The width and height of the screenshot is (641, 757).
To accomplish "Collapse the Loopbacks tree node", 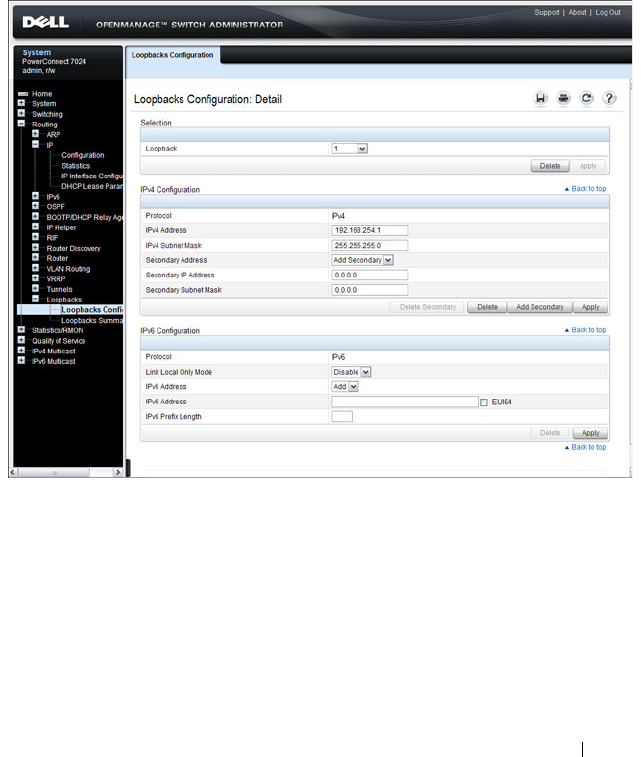I will pos(35,299).
